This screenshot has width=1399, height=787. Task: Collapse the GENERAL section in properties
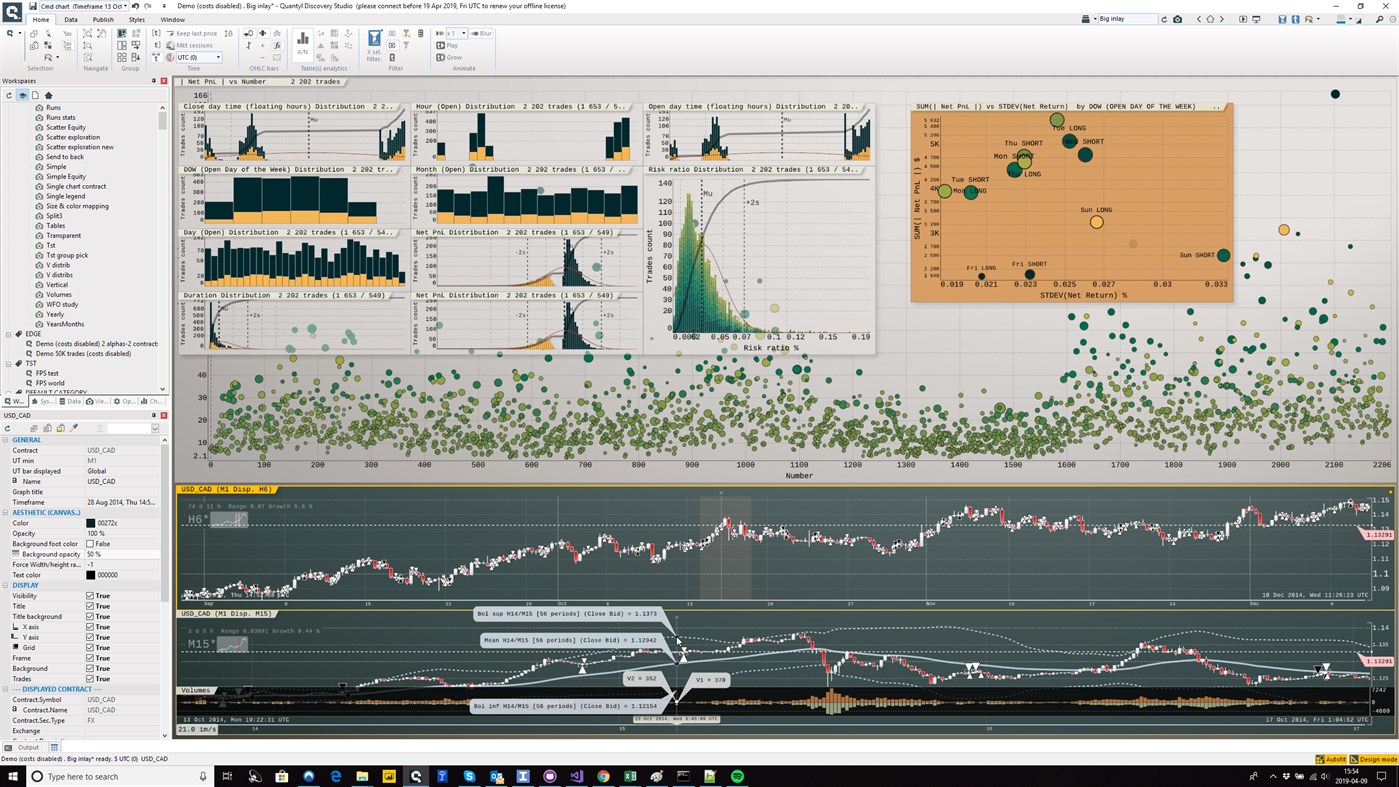(6, 439)
